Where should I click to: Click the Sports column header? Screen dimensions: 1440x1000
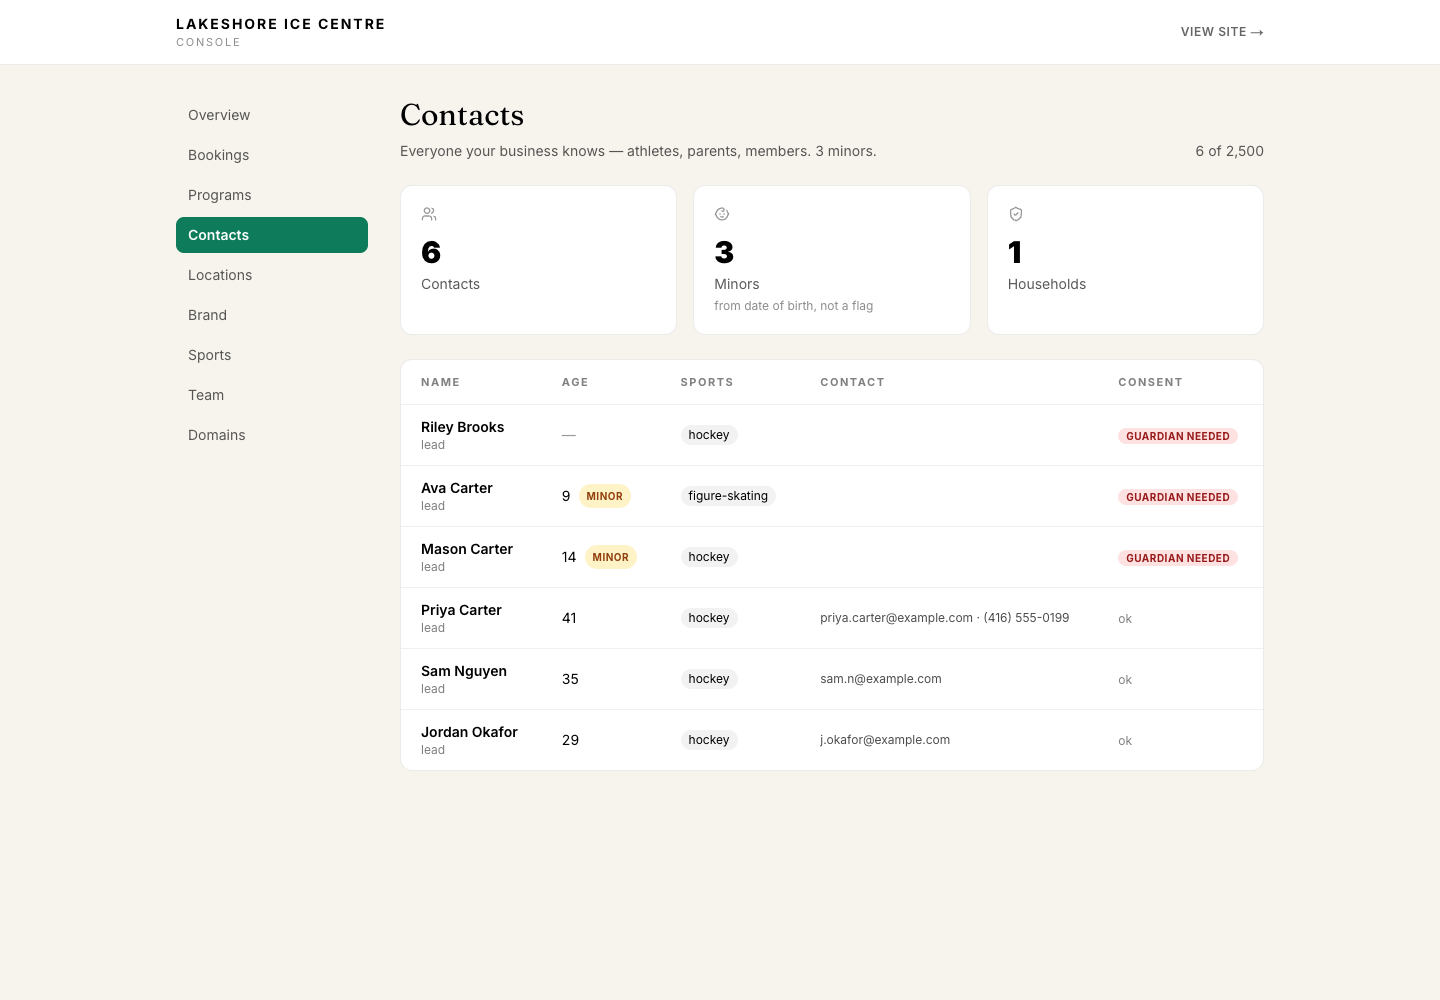707,382
